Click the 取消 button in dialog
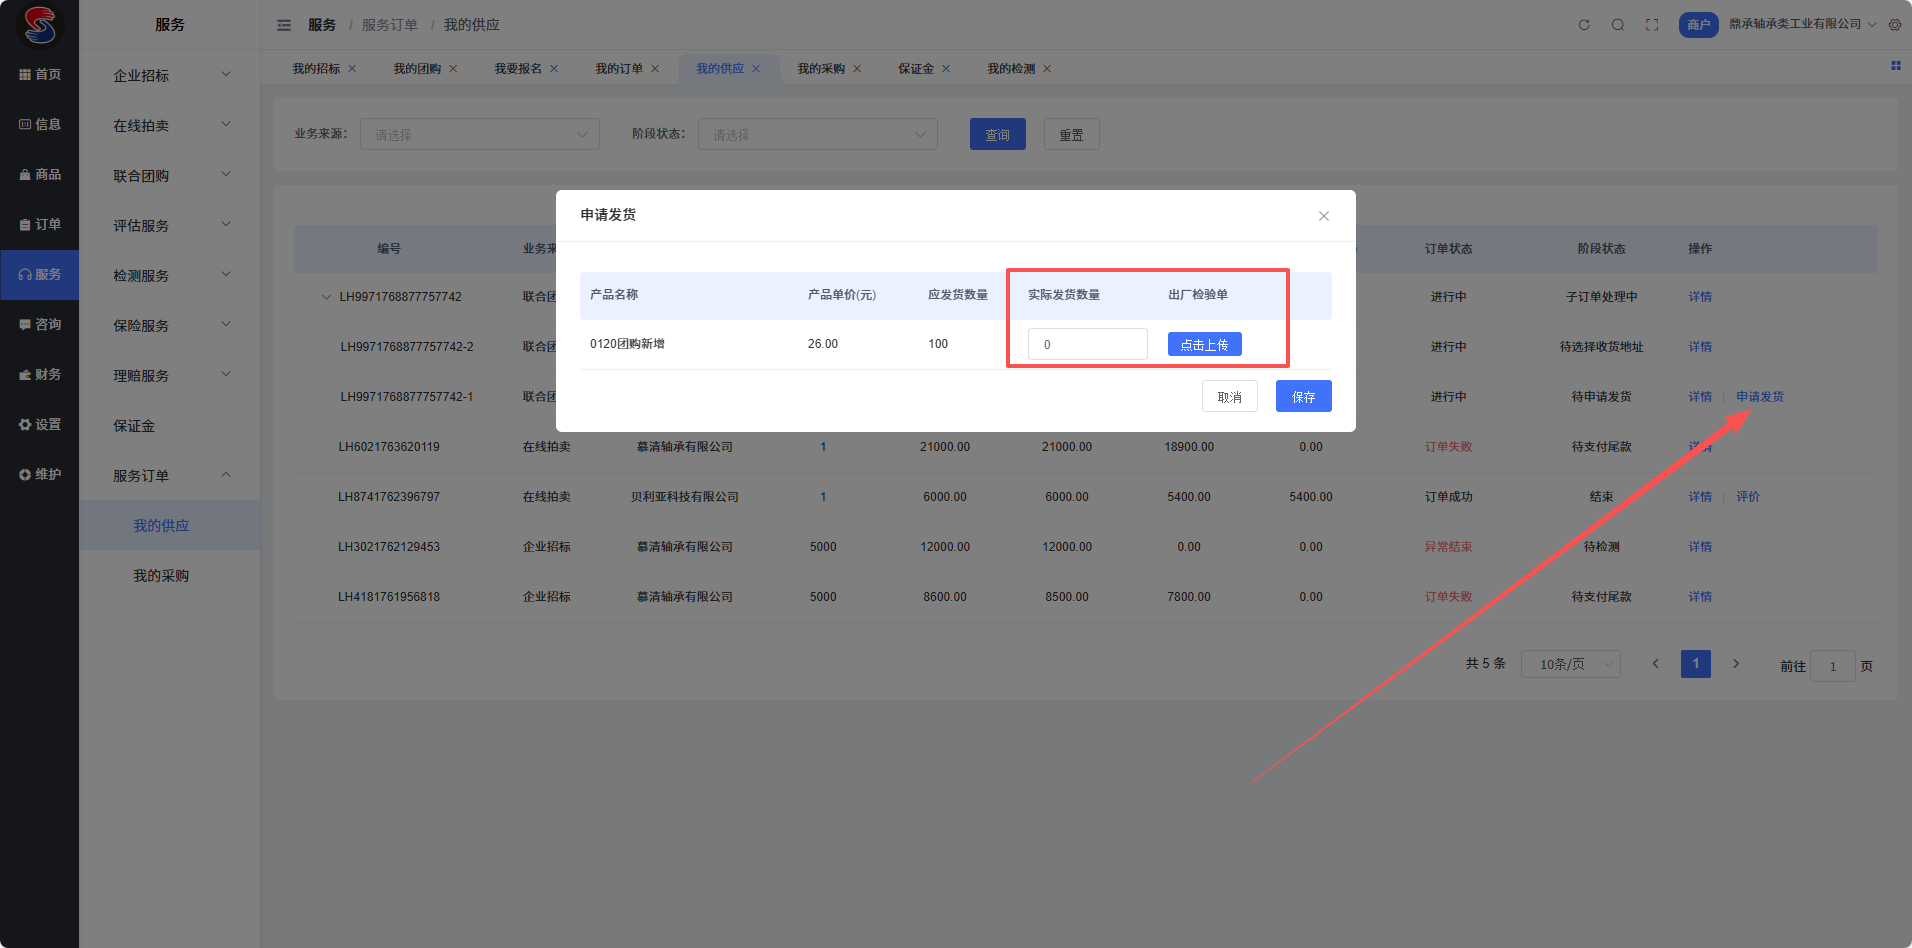 pos(1229,397)
